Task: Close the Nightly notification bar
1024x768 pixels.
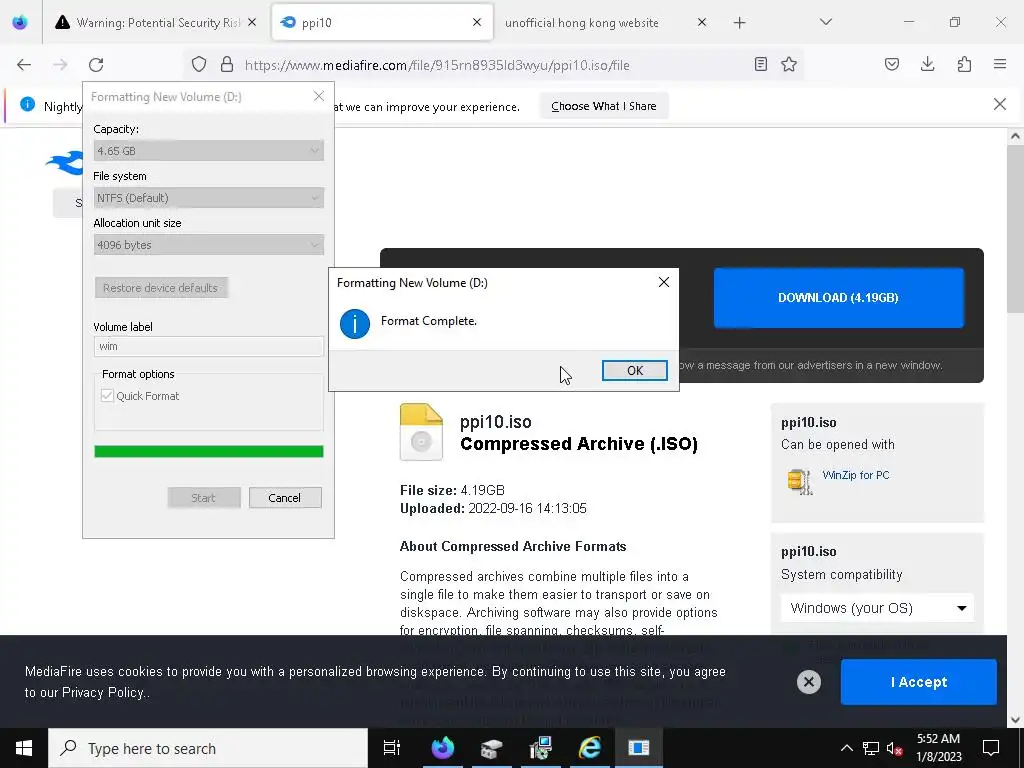Action: 999,104
